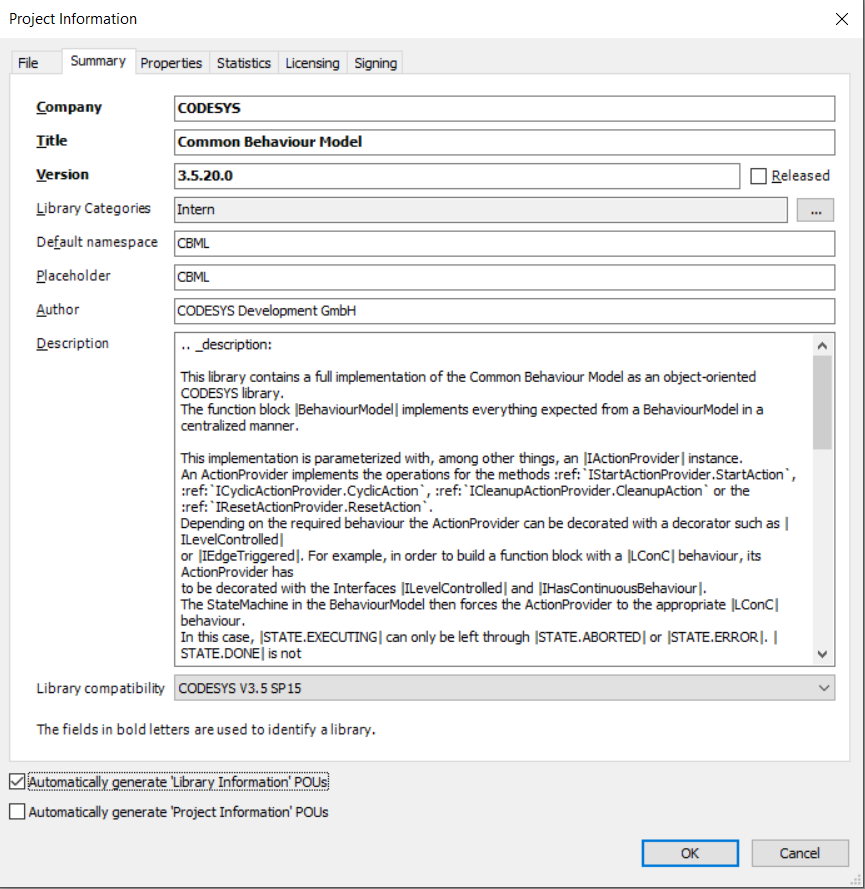Click the ellipsis button beside Library Categories
865x889 pixels.
pyautogui.click(x=815, y=210)
